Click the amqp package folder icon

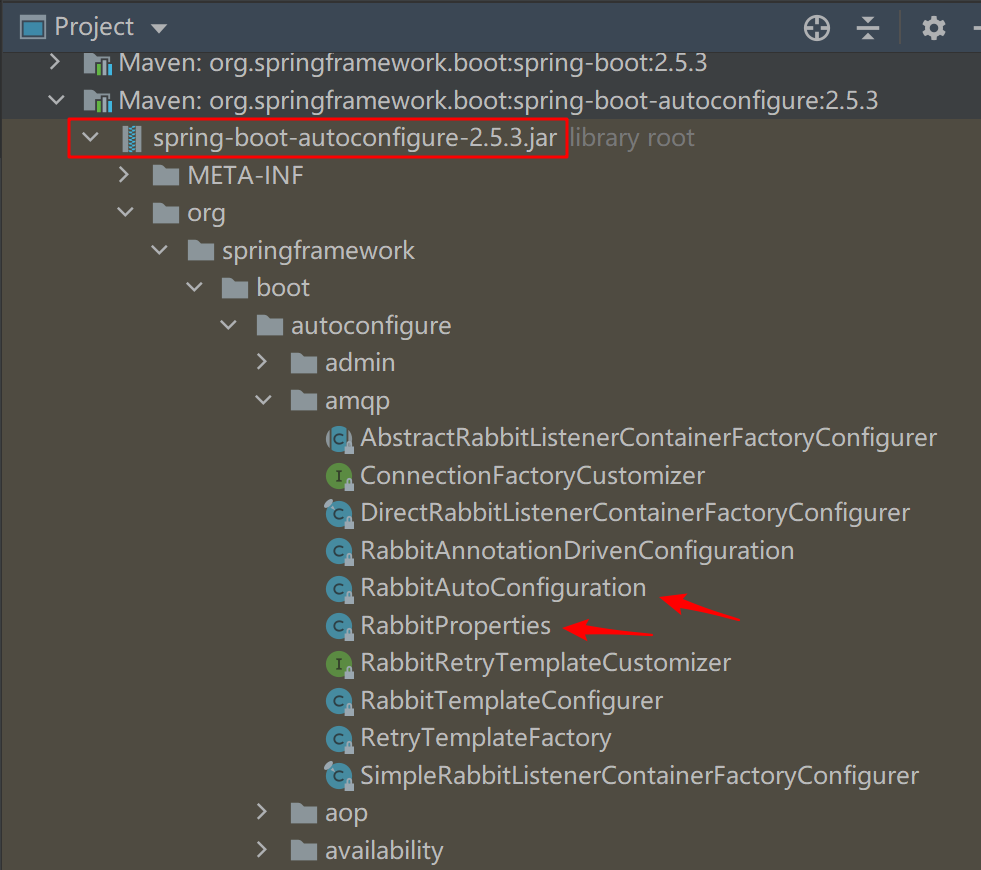point(304,401)
